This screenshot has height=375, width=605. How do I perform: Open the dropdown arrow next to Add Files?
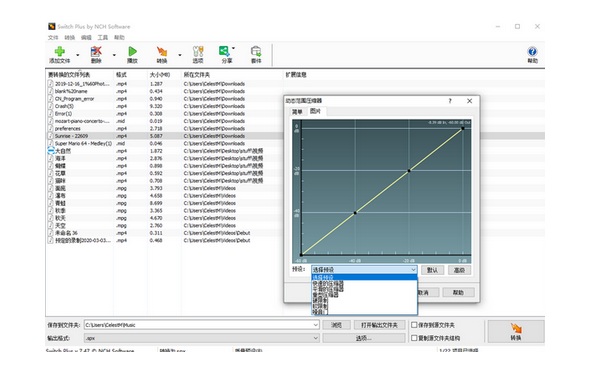click(78, 55)
